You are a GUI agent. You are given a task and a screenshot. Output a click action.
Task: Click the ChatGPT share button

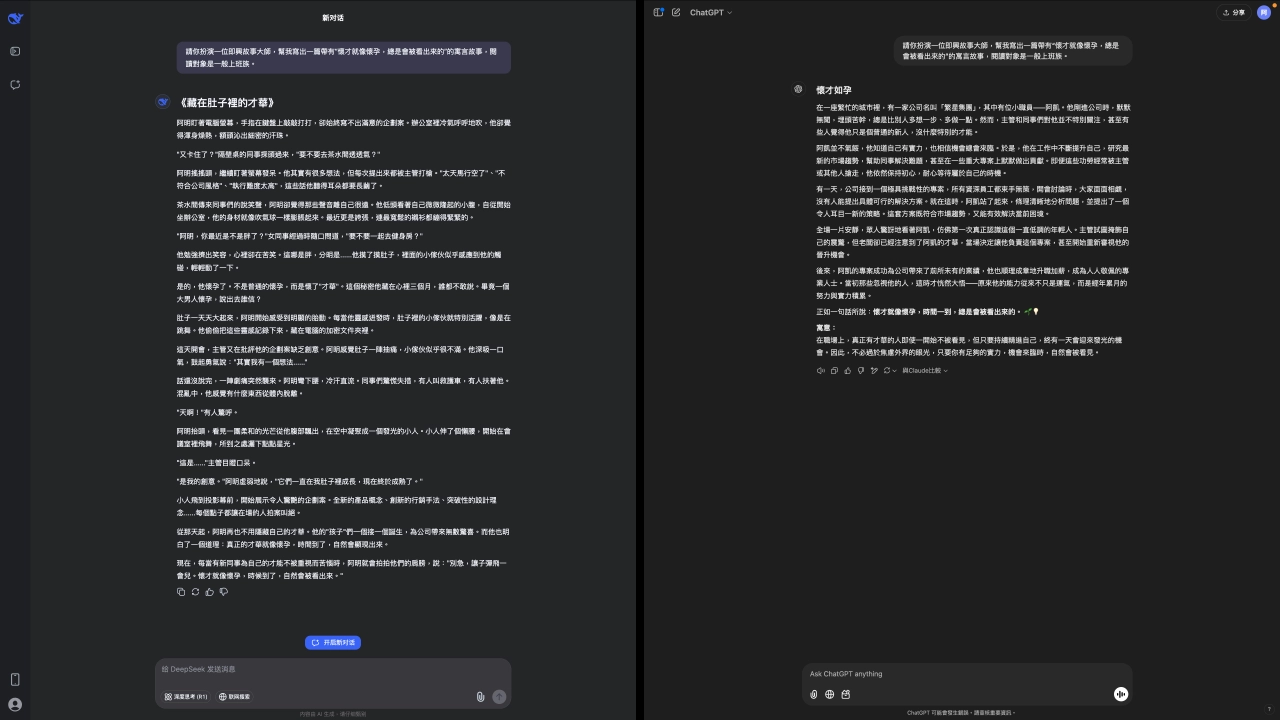pyautogui.click(x=1233, y=12)
